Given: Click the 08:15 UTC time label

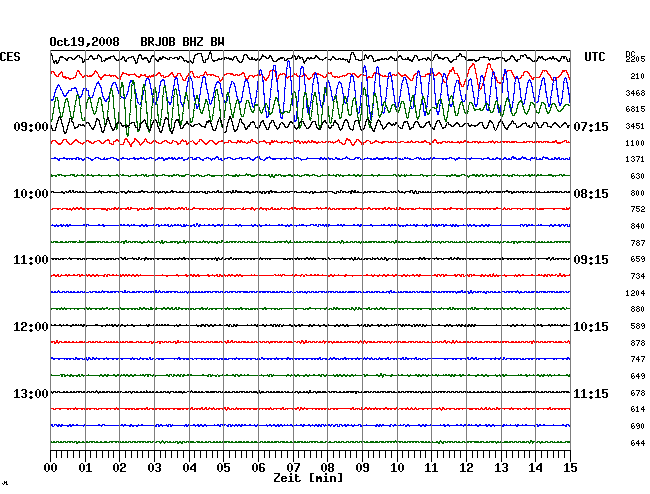Looking at the screenshot, I should [x=591, y=194].
